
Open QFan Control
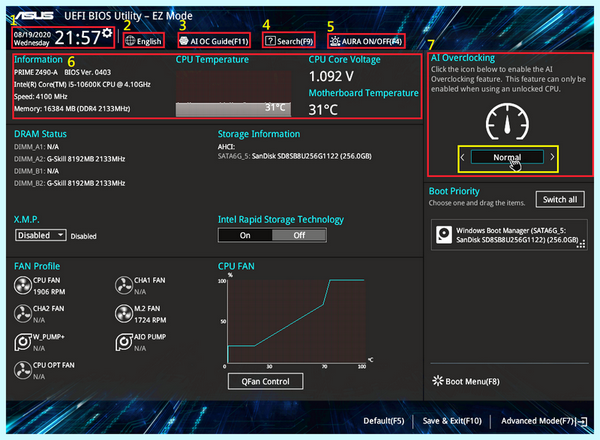[266, 381]
